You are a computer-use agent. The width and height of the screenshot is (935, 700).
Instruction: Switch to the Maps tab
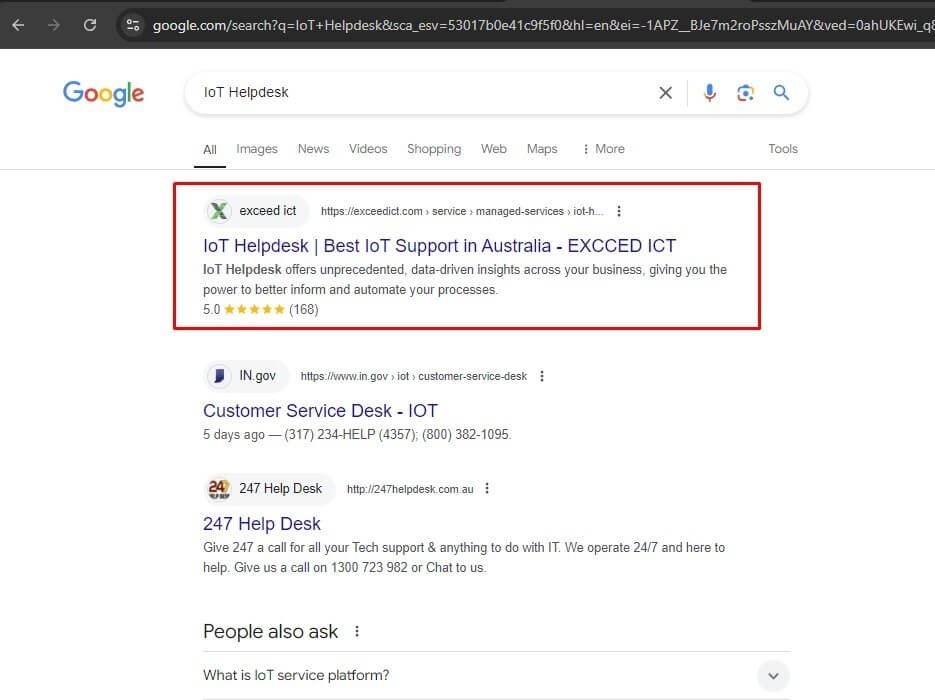(542, 149)
